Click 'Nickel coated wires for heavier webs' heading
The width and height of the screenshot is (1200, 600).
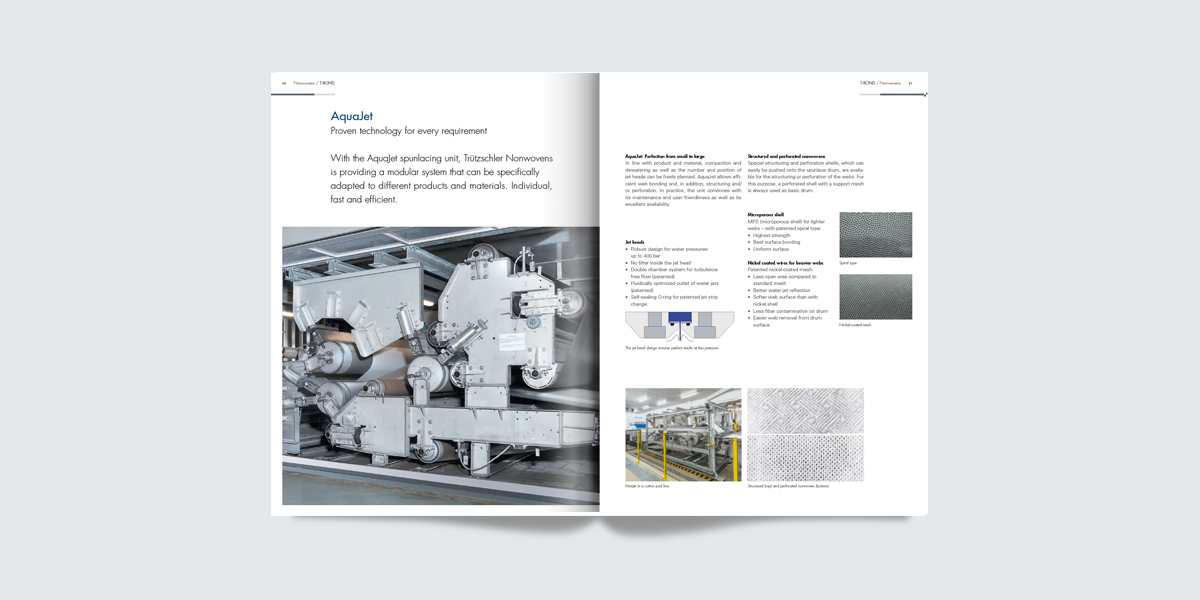785,263
